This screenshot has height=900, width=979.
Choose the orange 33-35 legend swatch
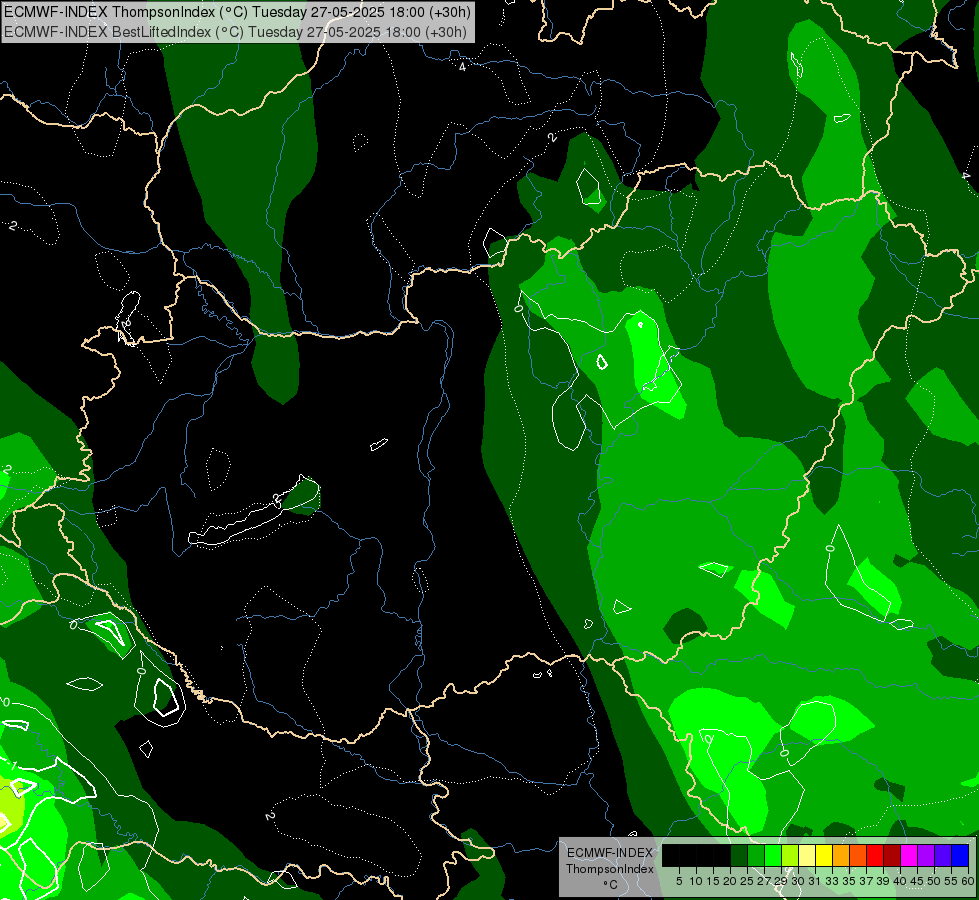pyautogui.click(x=841, y=855)
